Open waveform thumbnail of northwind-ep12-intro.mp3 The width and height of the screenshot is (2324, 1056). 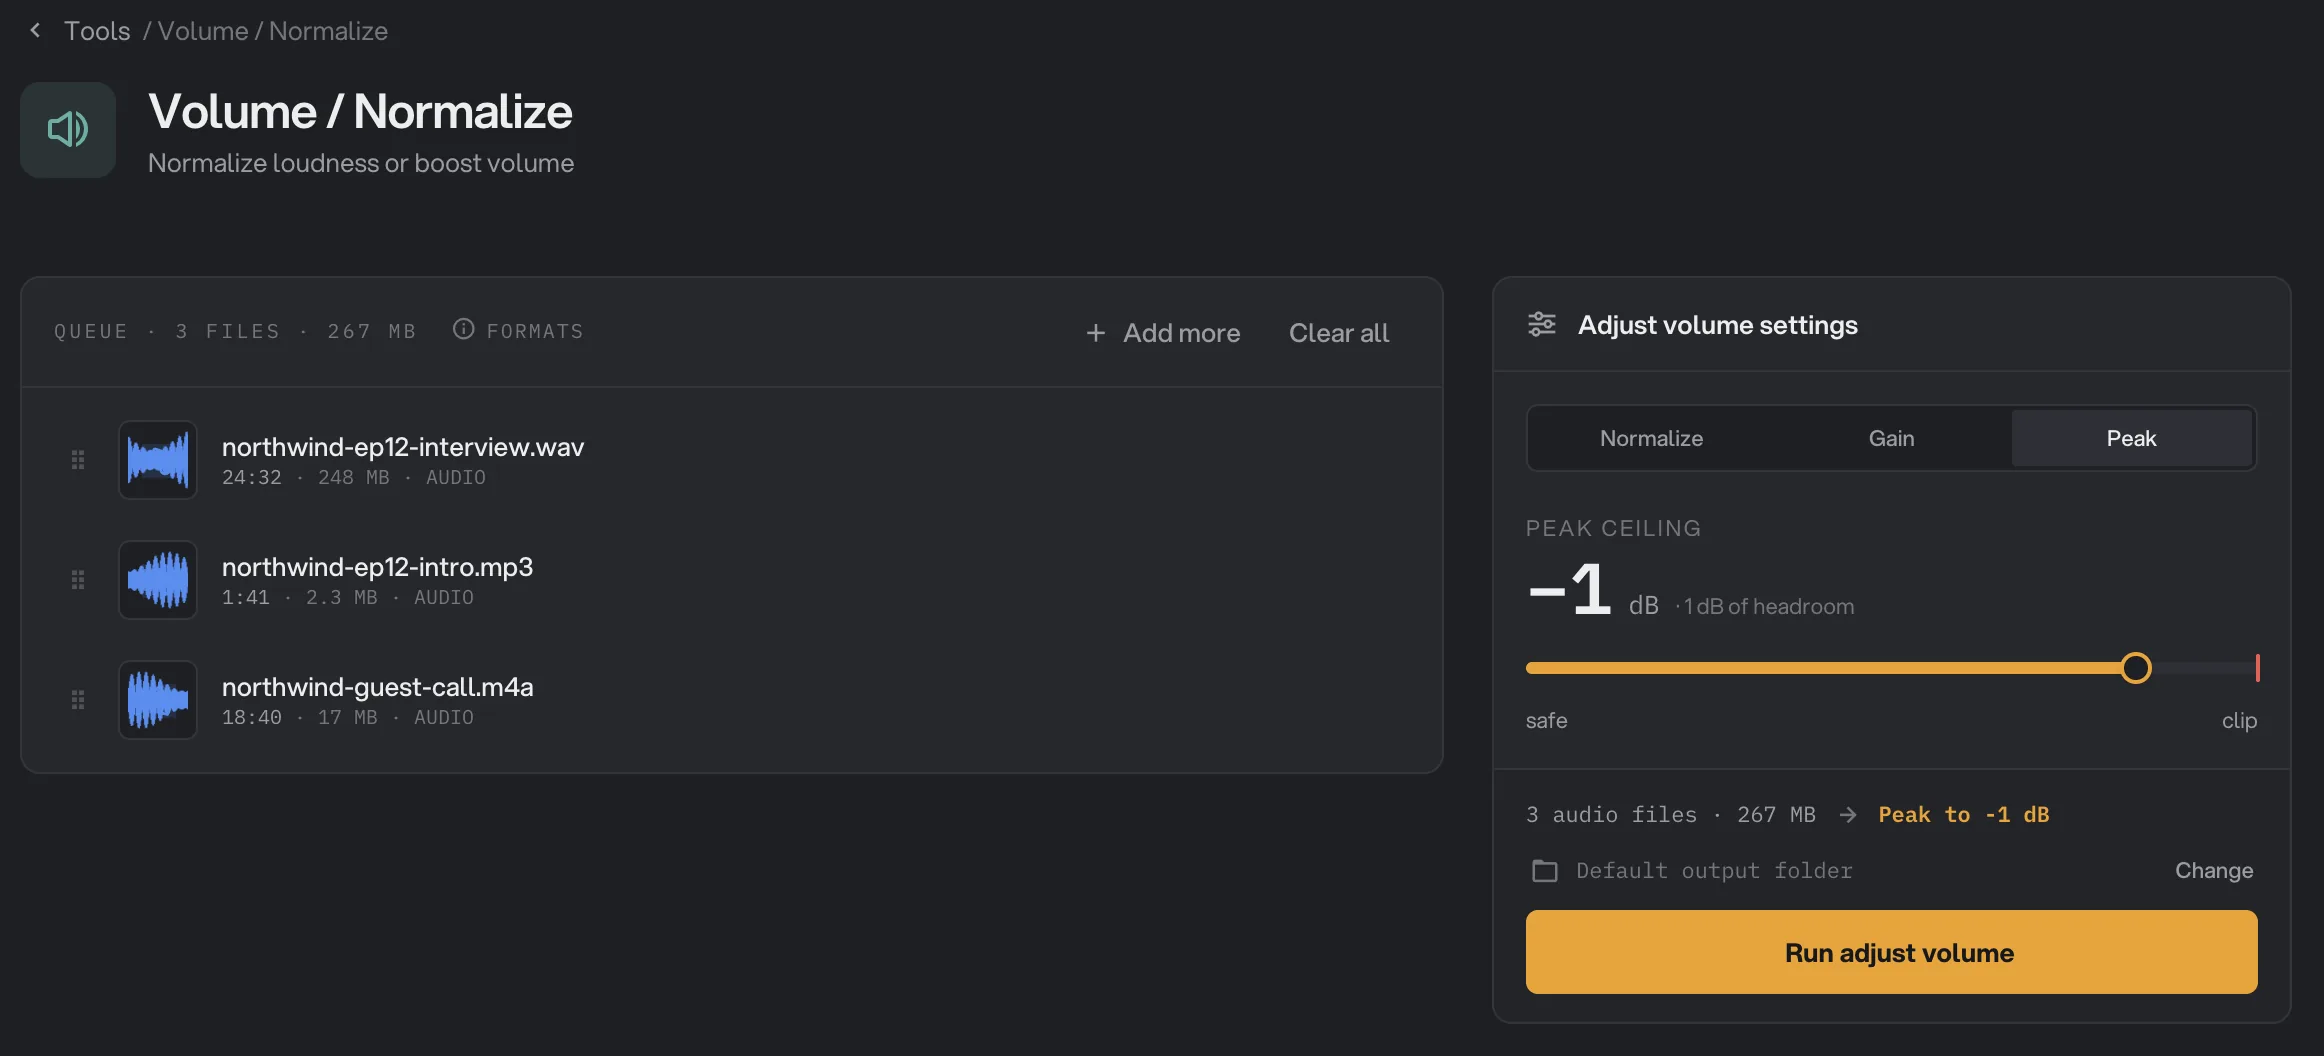158,580
